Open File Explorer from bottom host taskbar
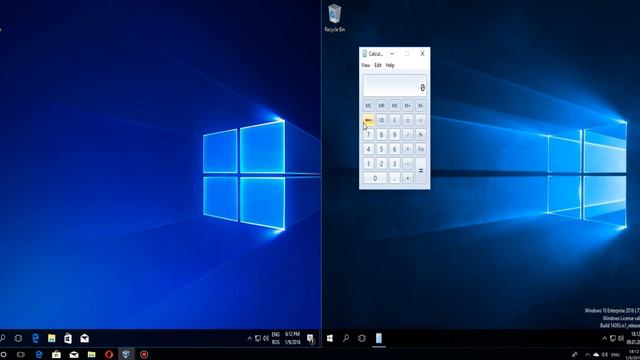 coord(91,354)
